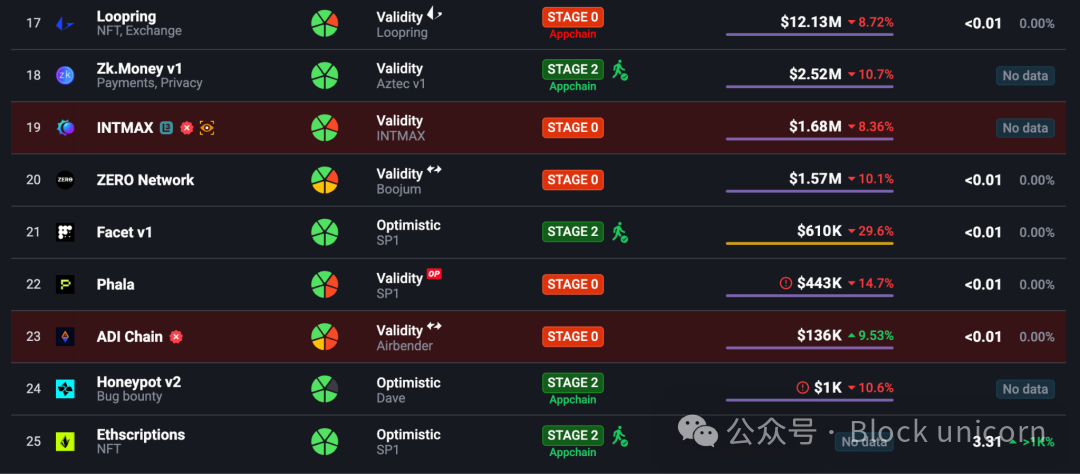Click the Loopring project logo
Image resolution: width=1080 pixels, height=474 pixels.
click(65, 23)
